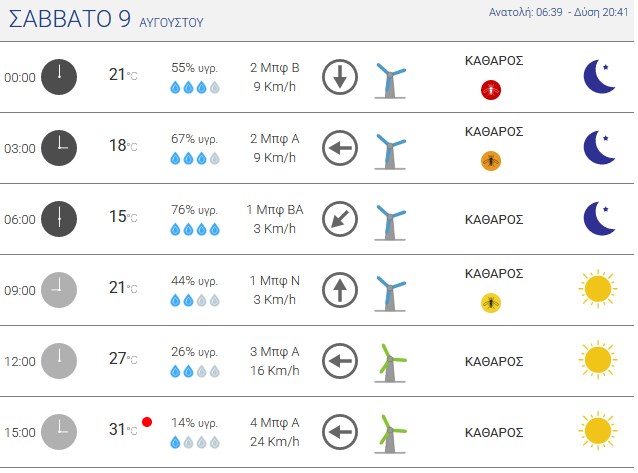Click the diagonal wind arrow at 06:00

tap(340, 219)
